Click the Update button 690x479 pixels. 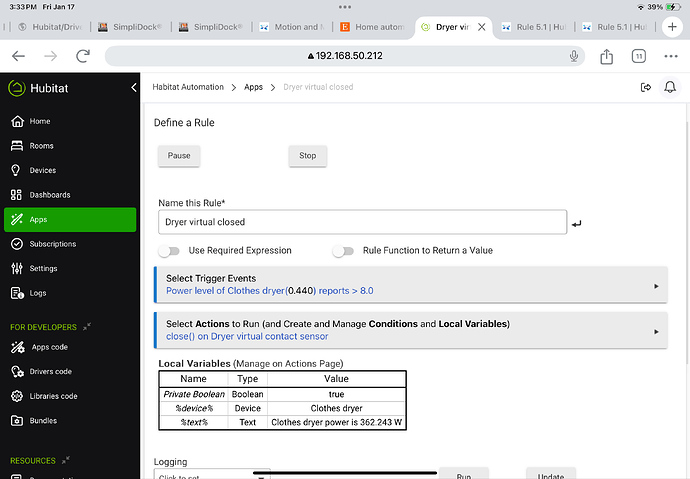(x=551, y=474)
